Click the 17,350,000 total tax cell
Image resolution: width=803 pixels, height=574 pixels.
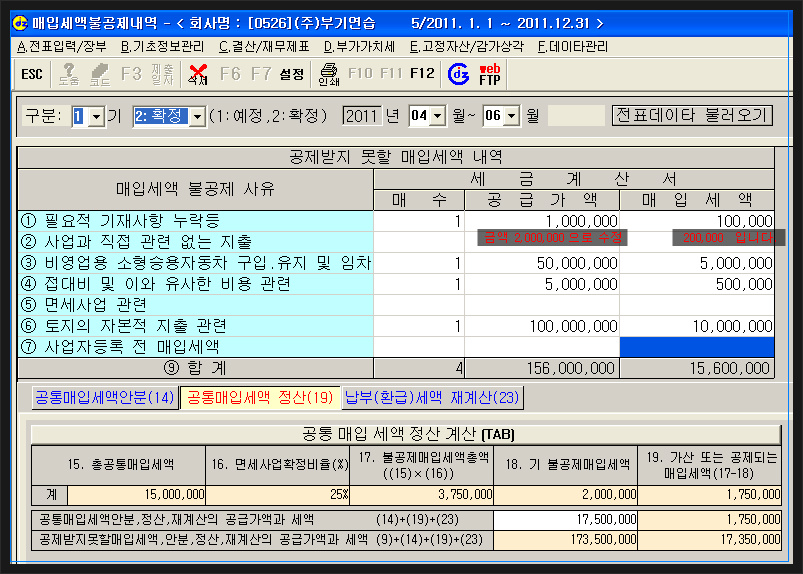pos(709,540)
